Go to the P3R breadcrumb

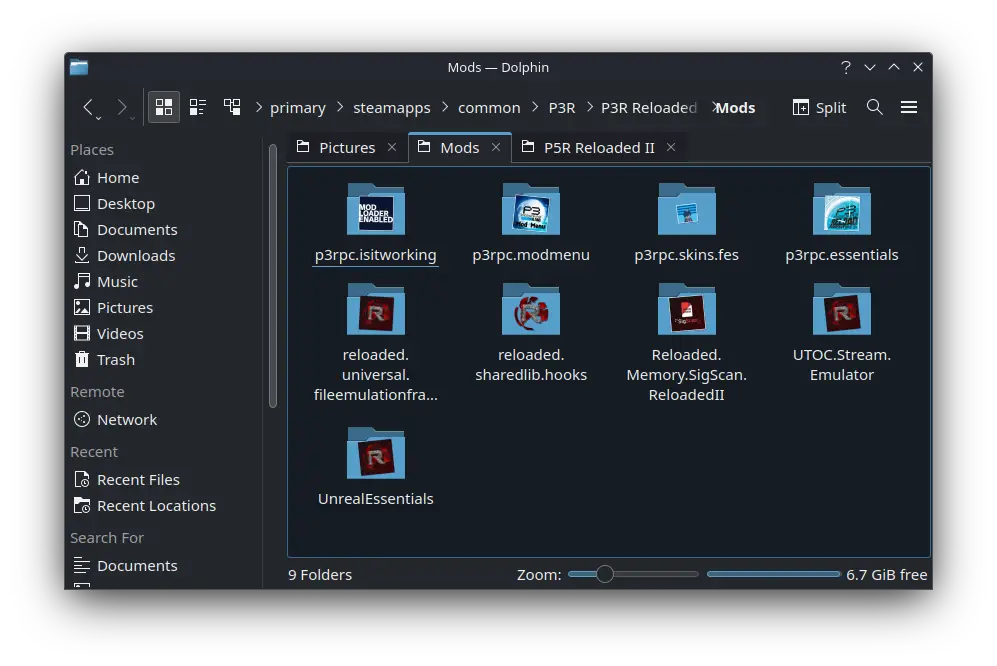coord(561,108)
